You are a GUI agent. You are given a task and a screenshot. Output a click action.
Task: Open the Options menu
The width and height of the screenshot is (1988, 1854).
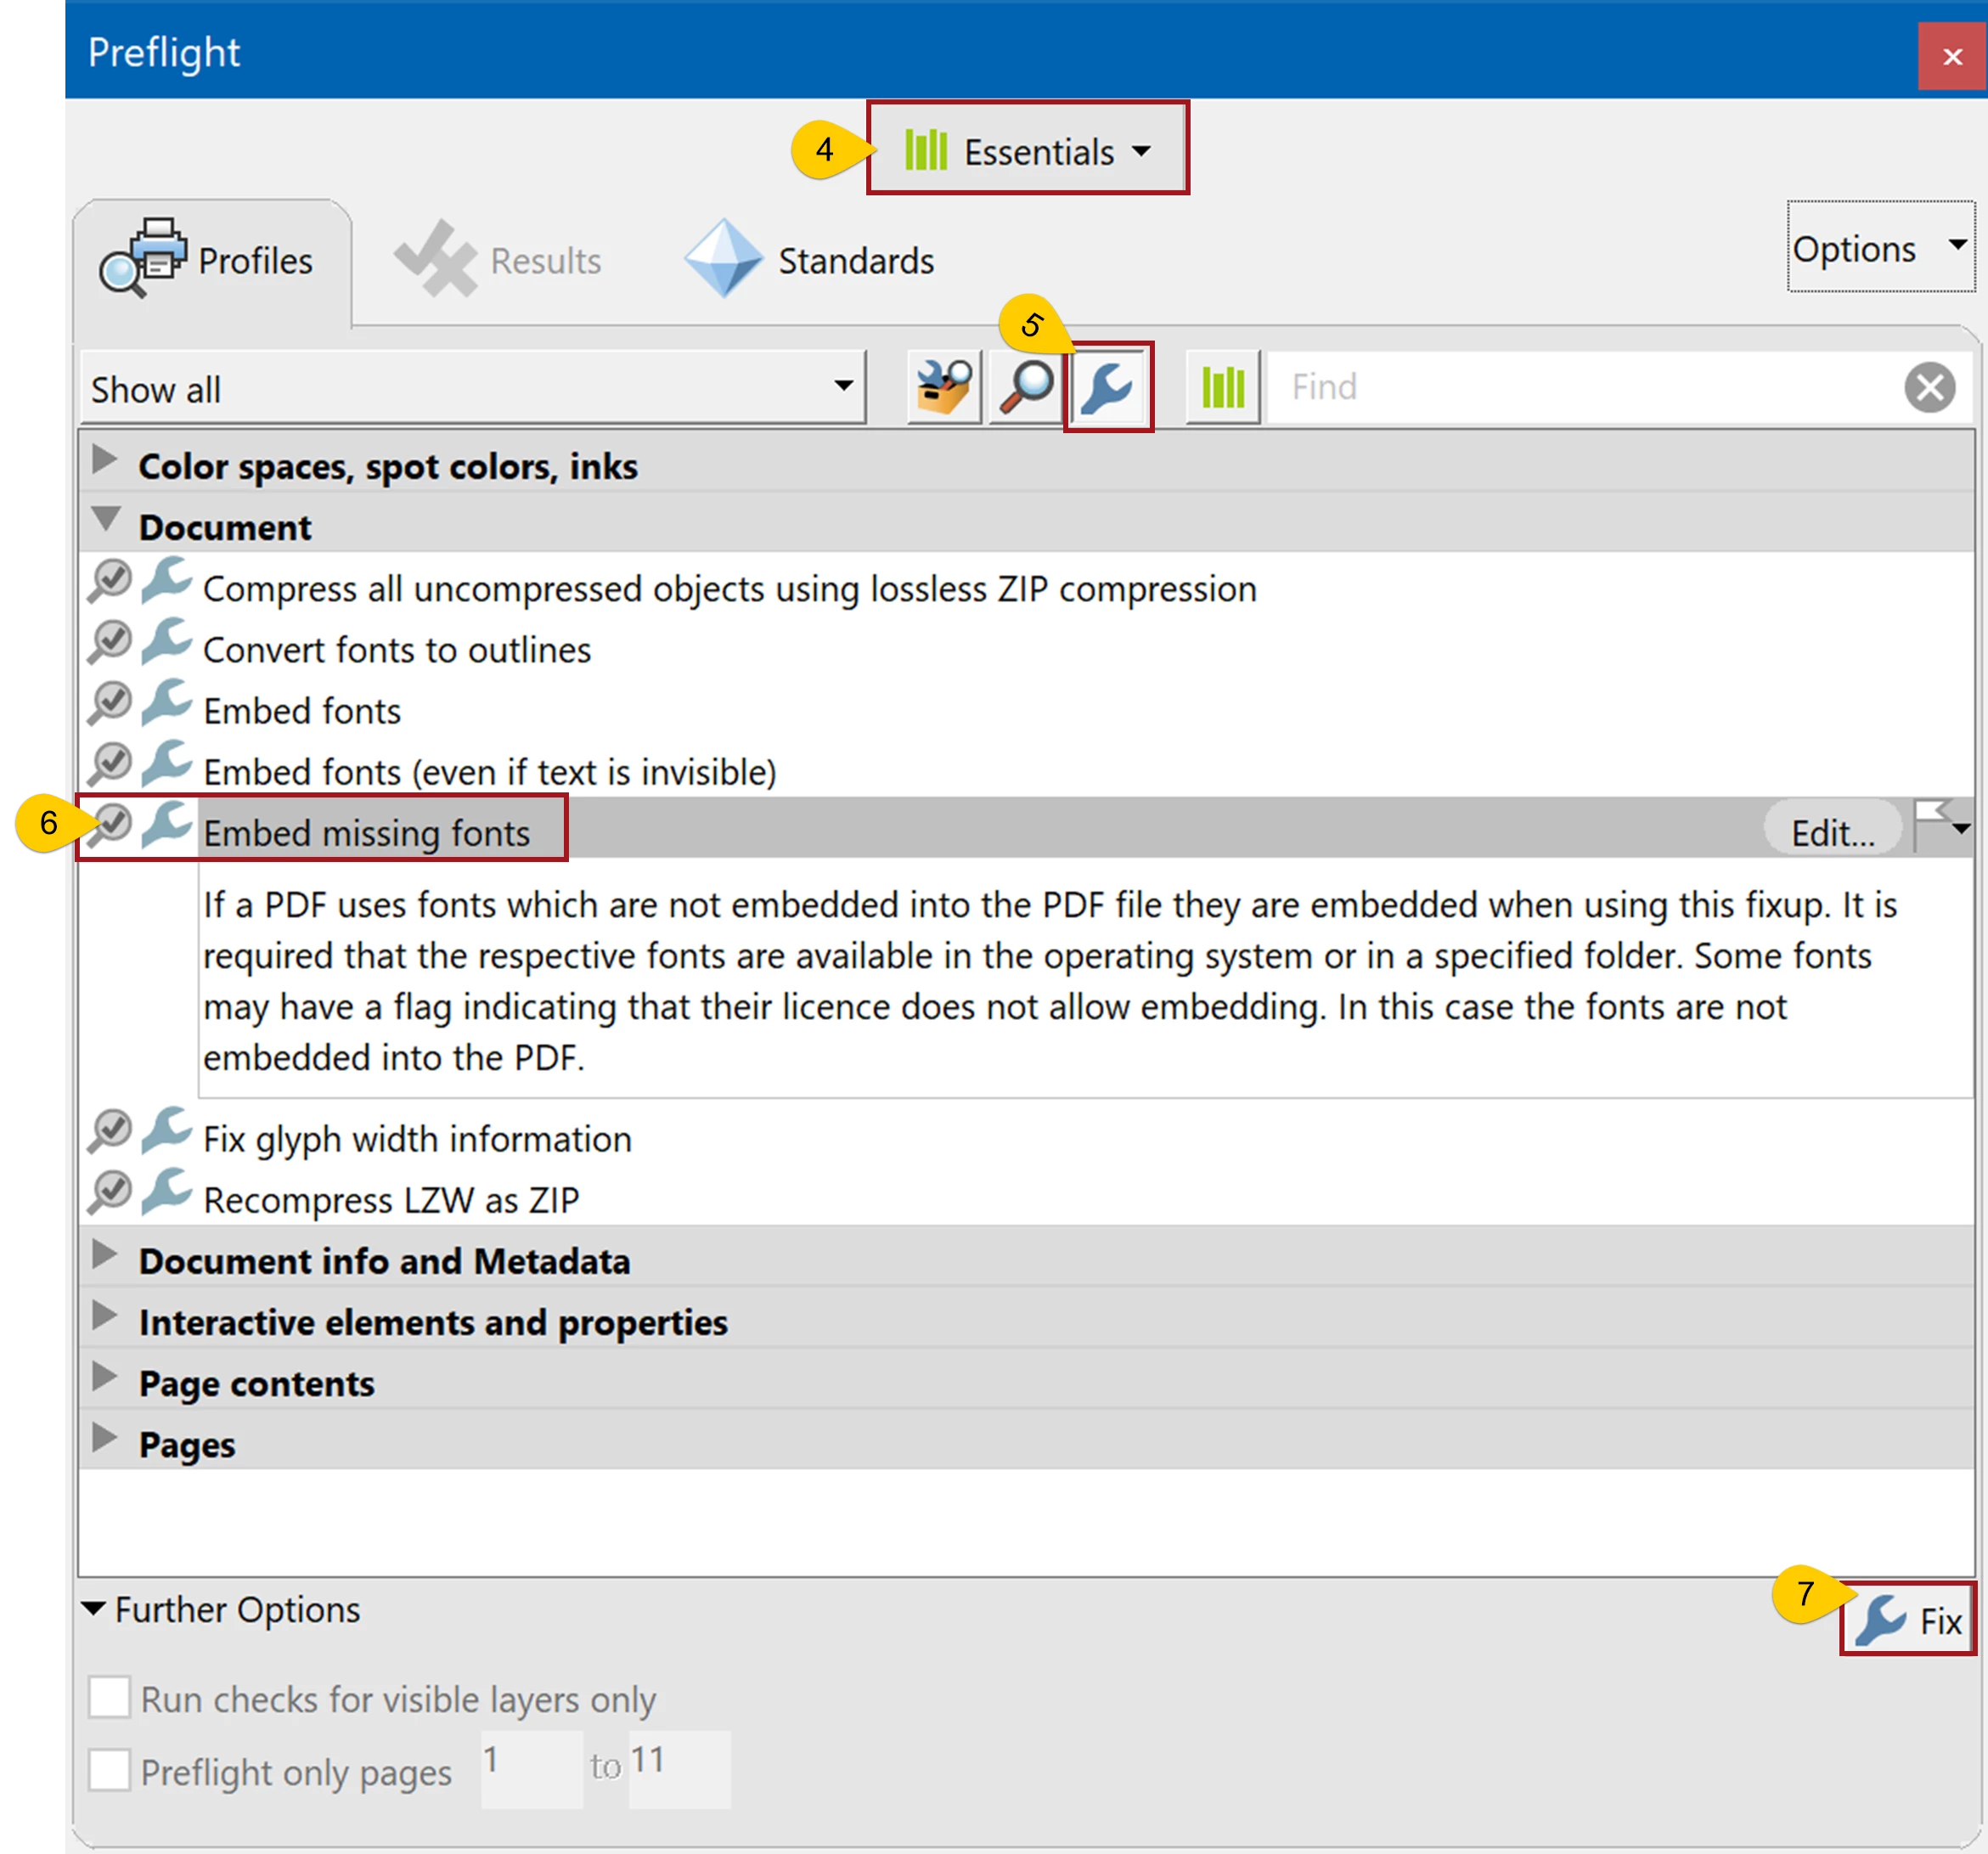(1879, 248)
